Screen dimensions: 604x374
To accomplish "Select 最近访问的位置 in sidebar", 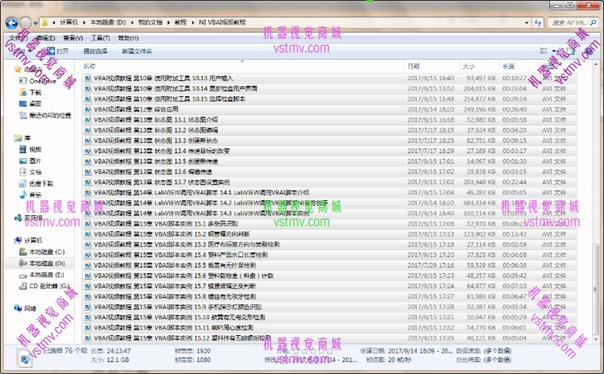I will 45,115.
